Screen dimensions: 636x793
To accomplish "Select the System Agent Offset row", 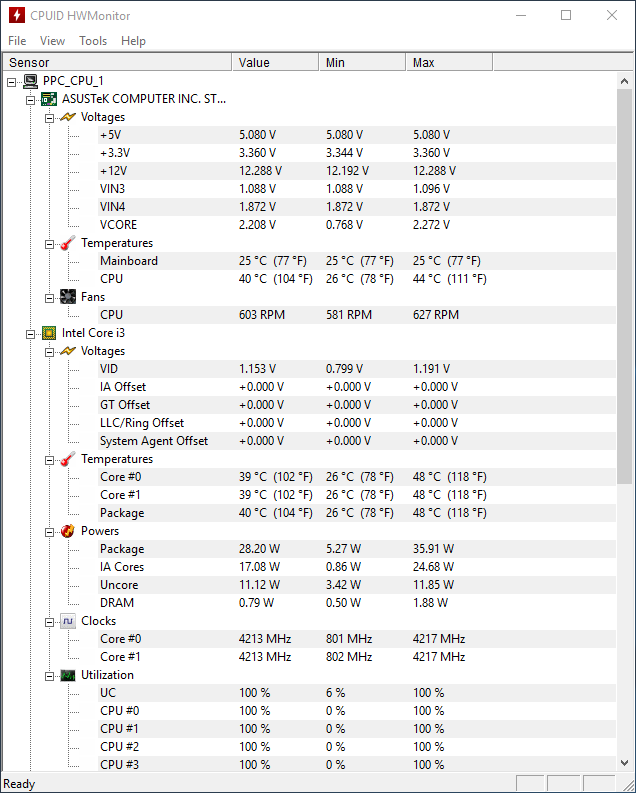I will [x=357, y=441].
